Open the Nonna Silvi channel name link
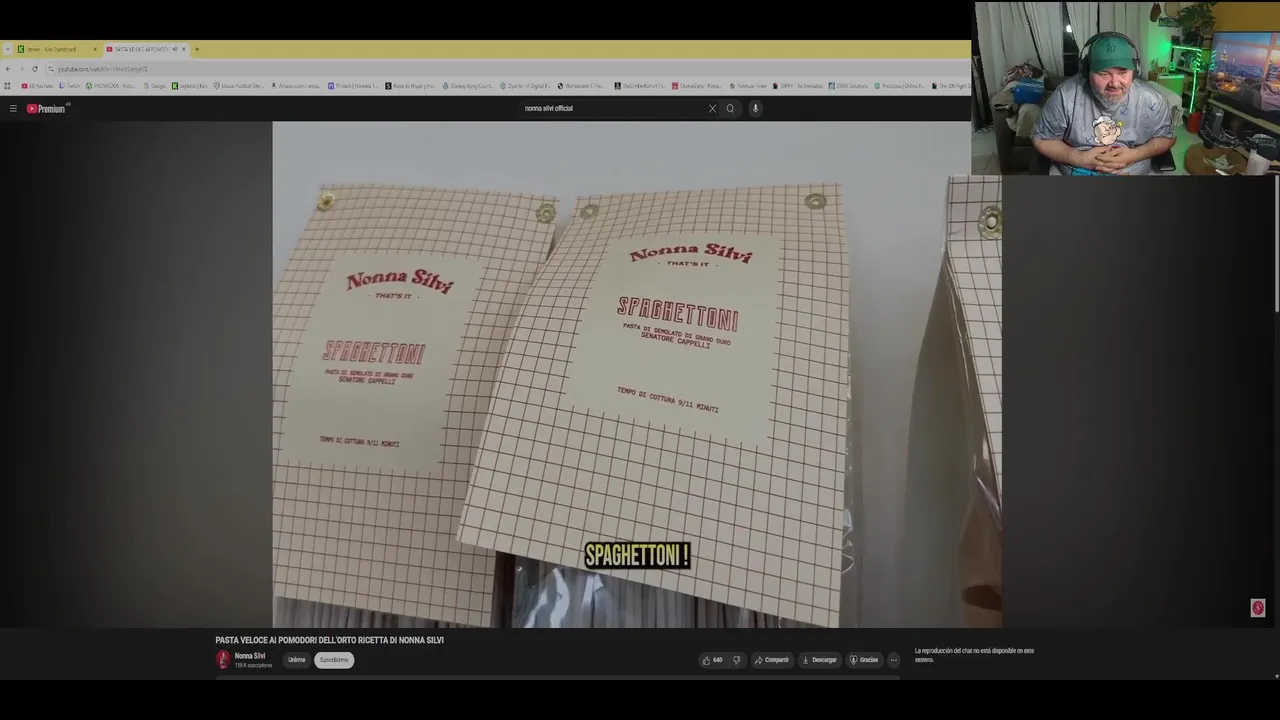The width and height of the screenshot is (1280, 720). [250, 656]
